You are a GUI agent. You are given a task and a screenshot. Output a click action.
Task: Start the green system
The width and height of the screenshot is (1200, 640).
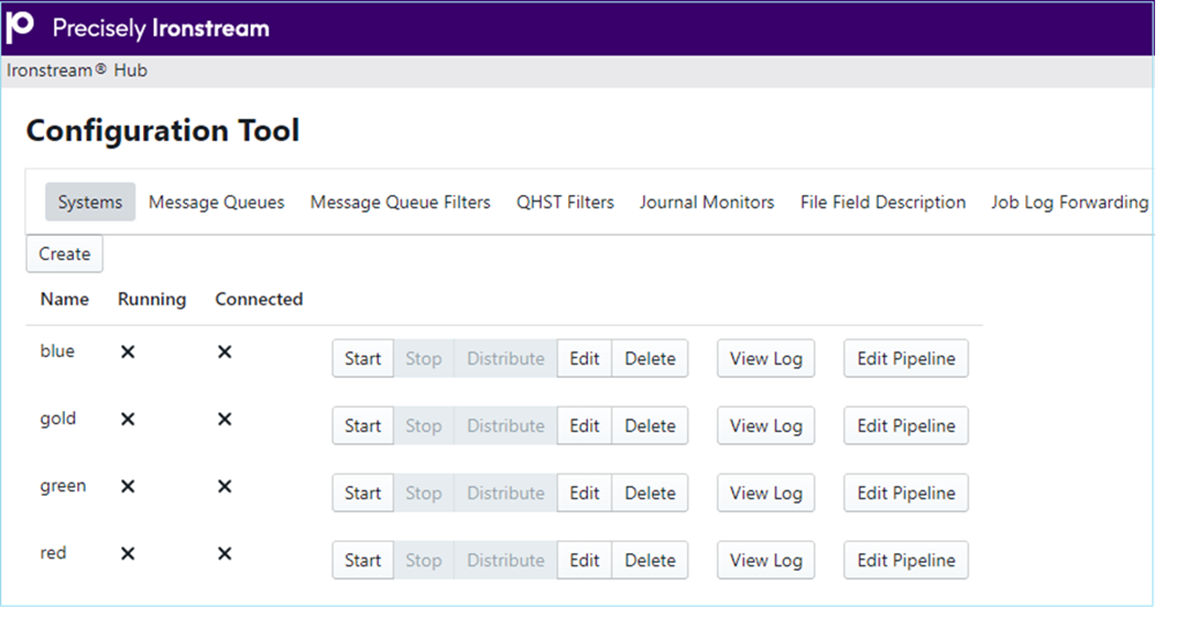coord(363,492)
